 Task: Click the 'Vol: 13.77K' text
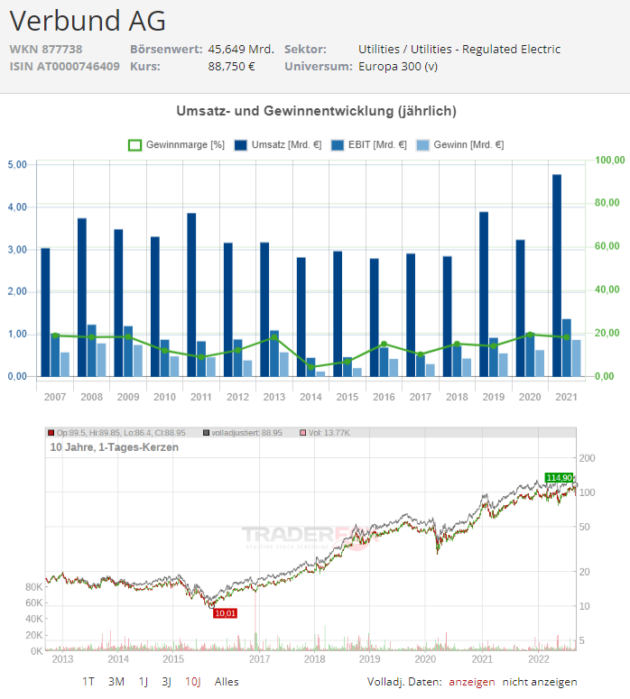329,433
